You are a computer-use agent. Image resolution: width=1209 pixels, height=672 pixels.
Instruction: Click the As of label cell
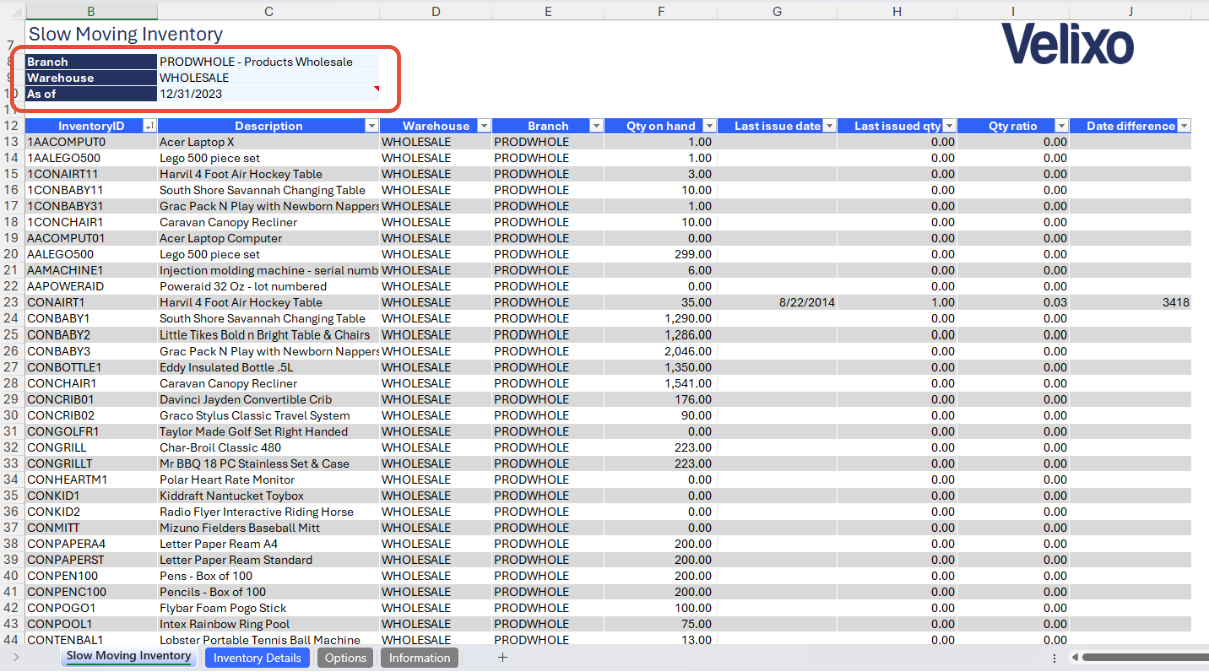point(91,94)
